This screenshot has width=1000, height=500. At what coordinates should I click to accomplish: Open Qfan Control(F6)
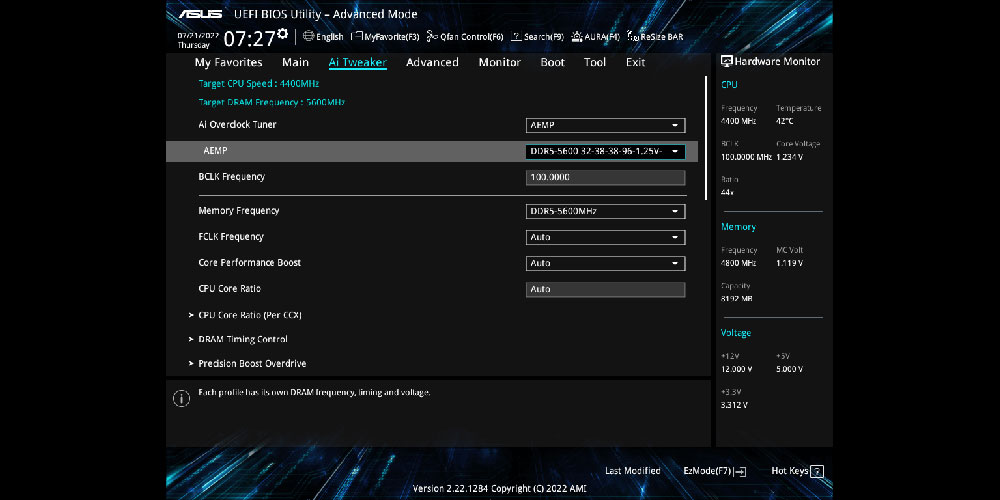tap(465, 37)
